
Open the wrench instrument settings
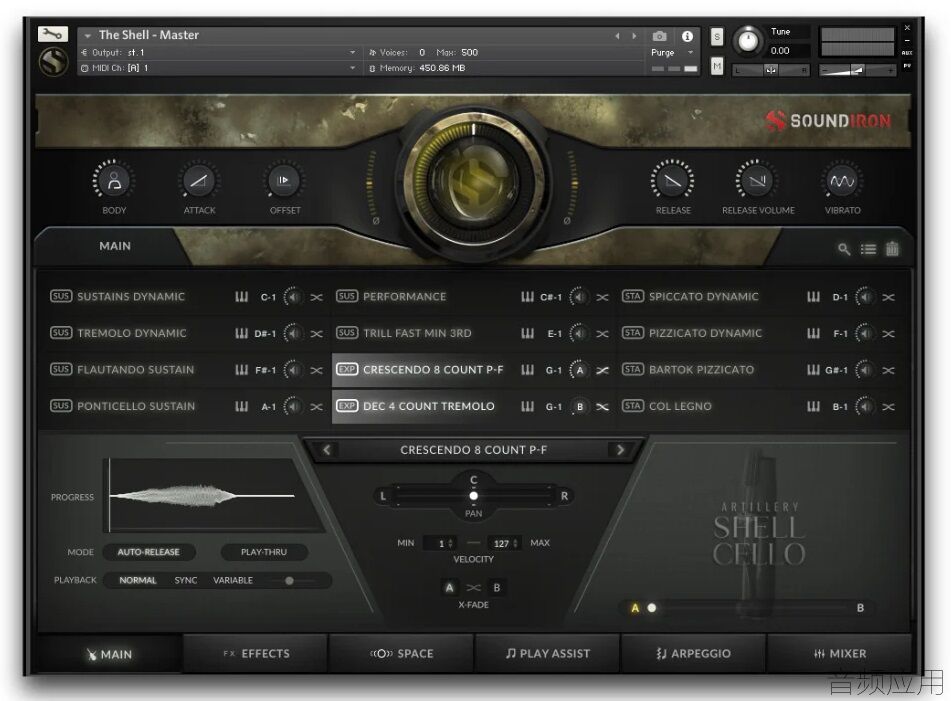pyautogui.click(x=52, y=34)
